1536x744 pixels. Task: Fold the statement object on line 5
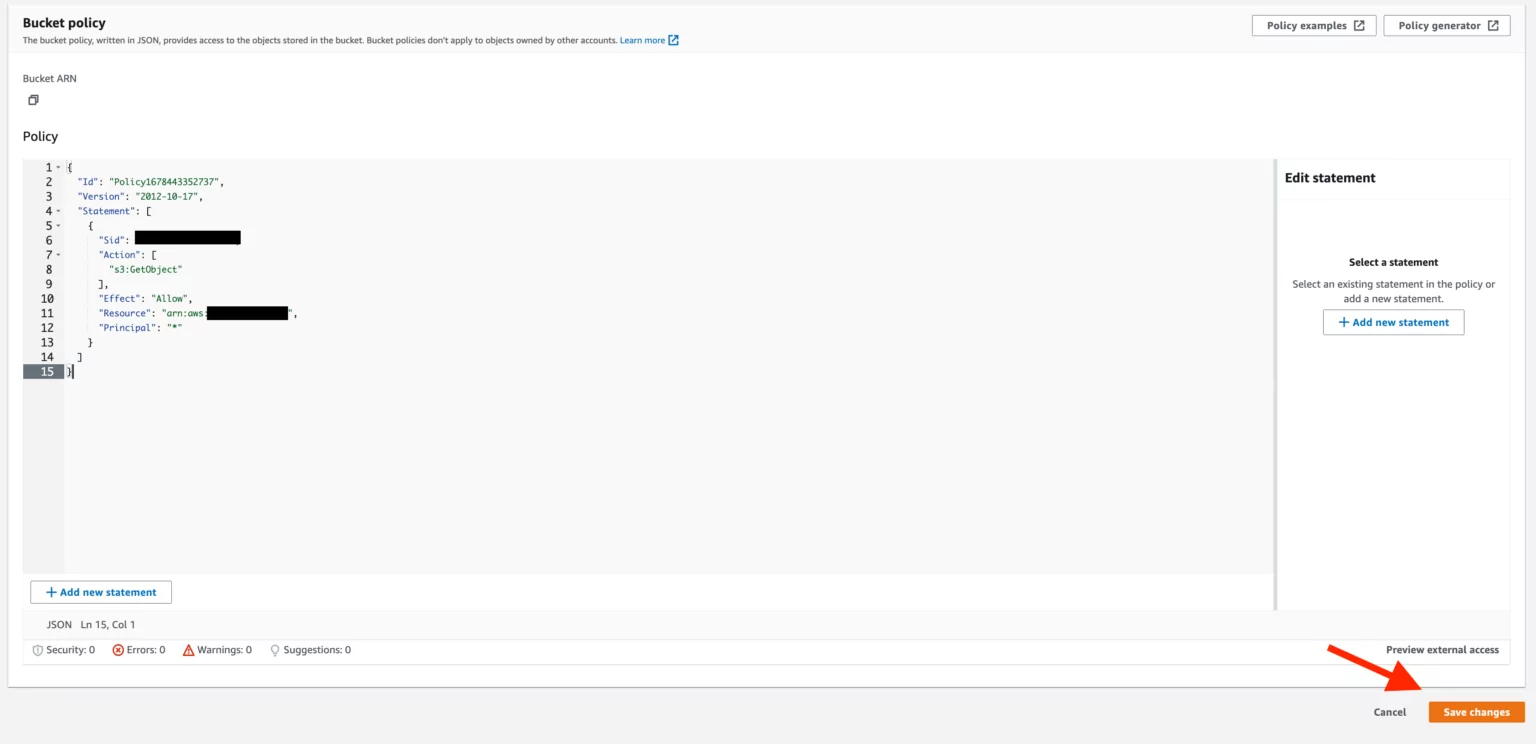click(x=58, y=226)
